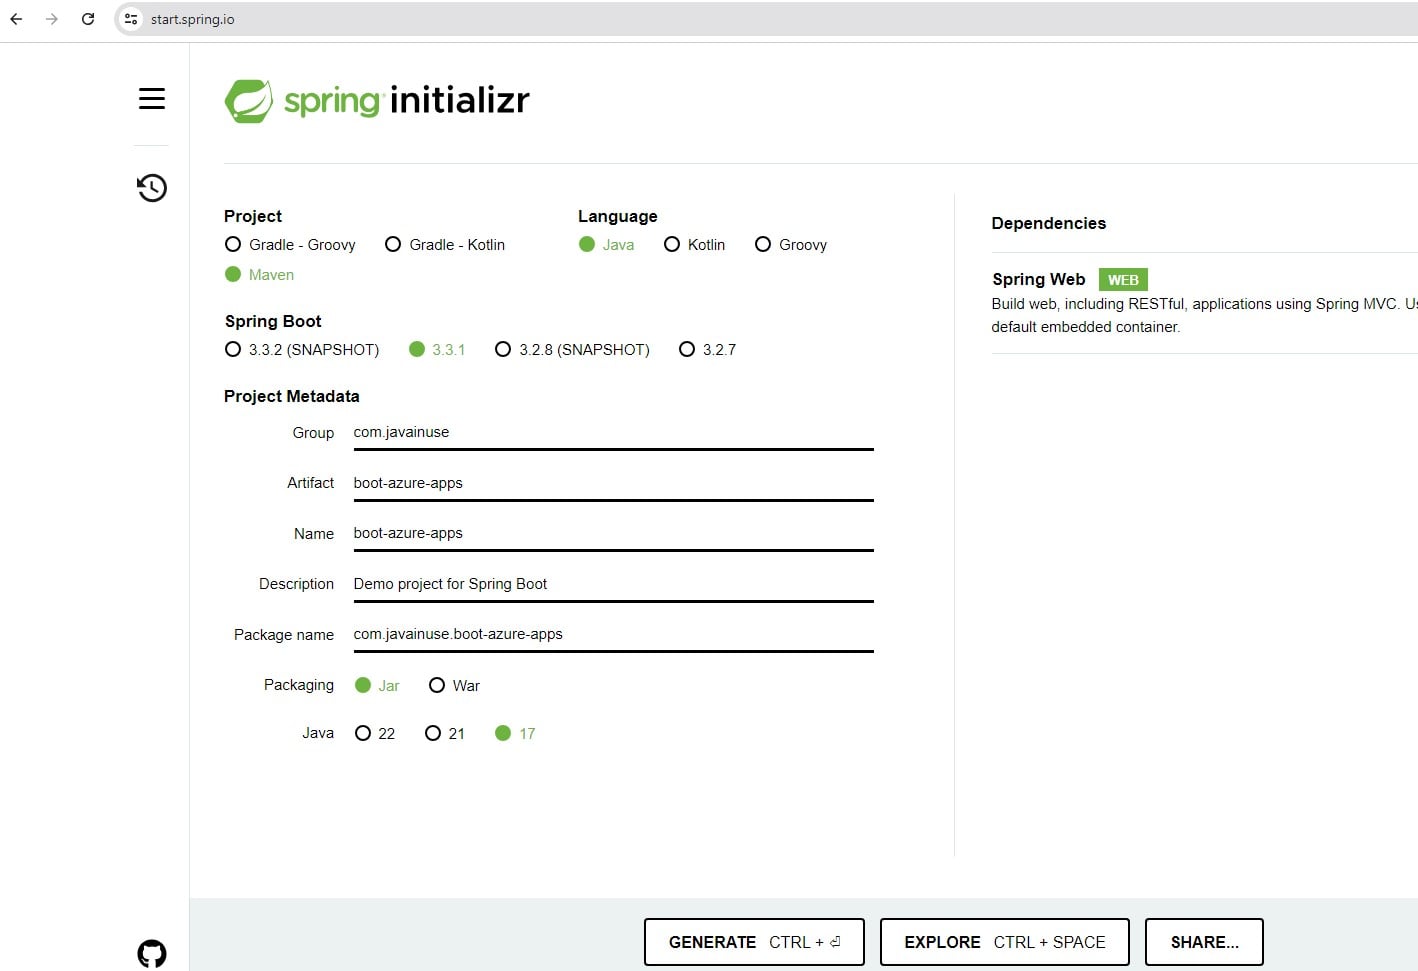The image size is (1418, 971).
Task: Select Gradle - Groovy project type
Action: coord(290,245)
